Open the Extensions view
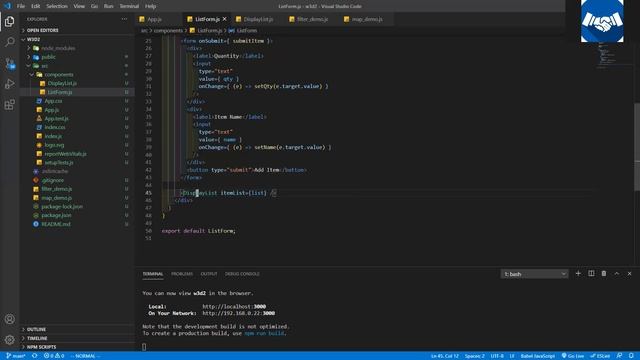Image resolution: width=640 pixels, height=360 pixels. pos(9,105)
